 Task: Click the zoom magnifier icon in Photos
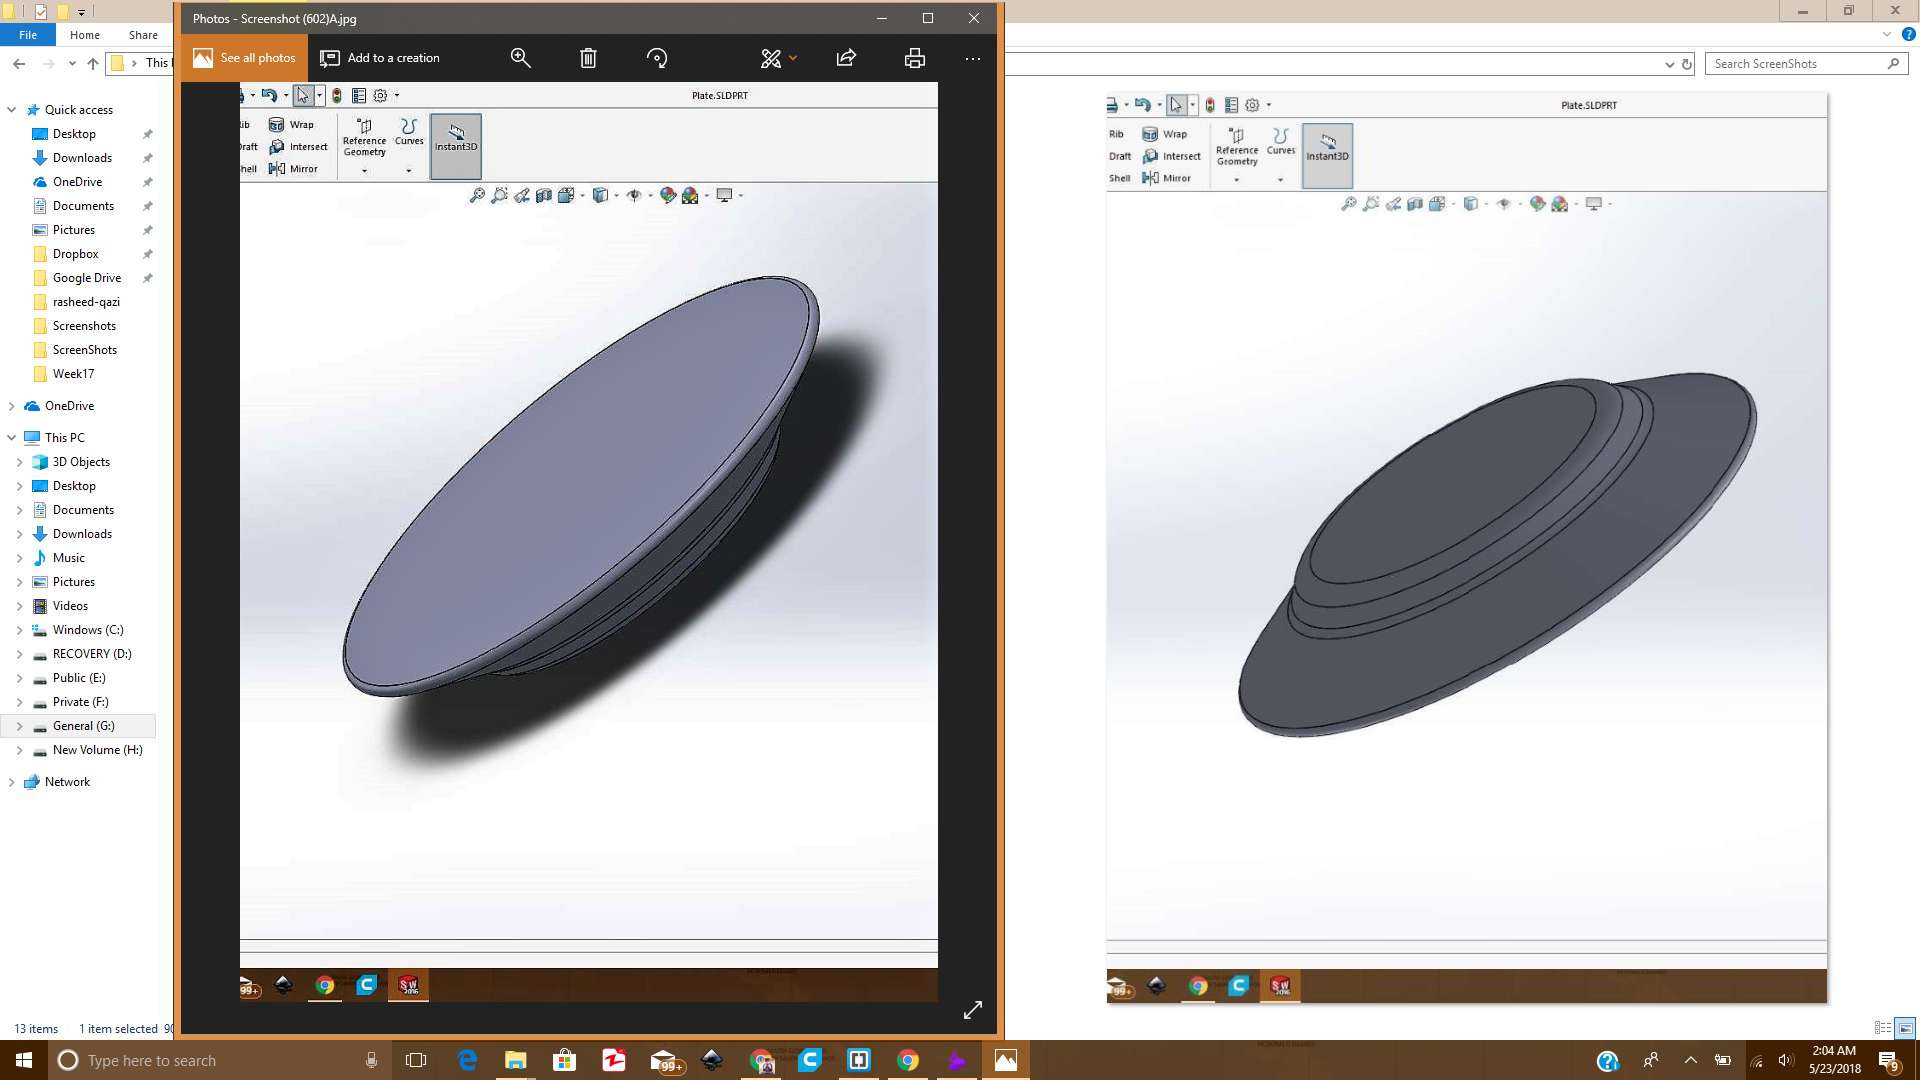520,58
